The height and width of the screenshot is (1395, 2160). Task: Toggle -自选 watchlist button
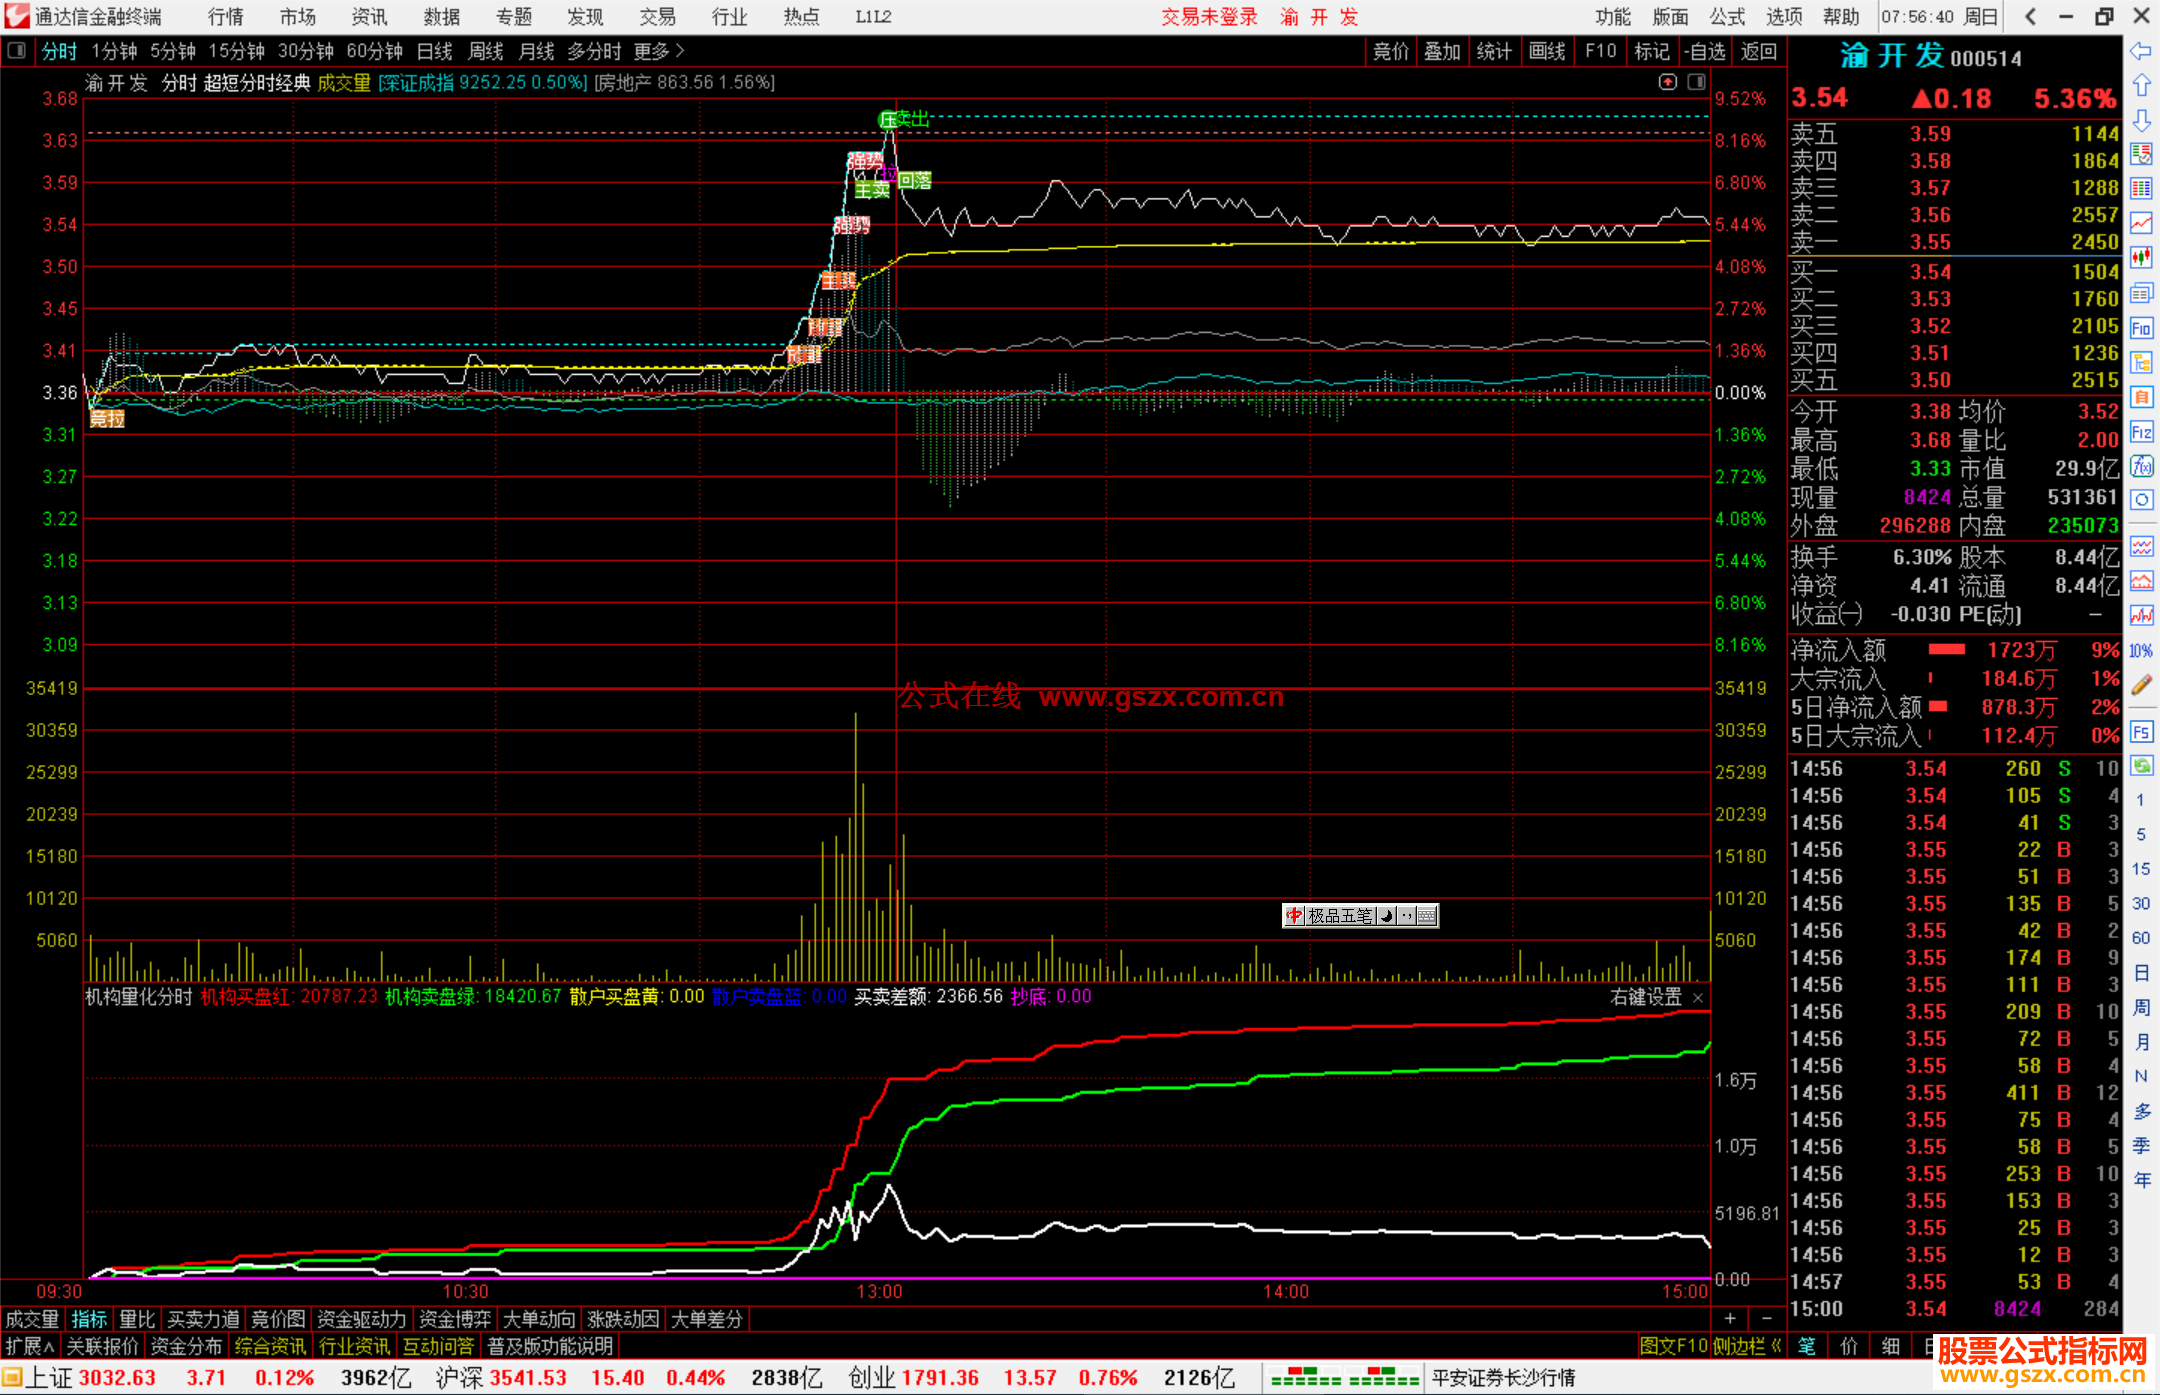click(x=1705, y=51)
